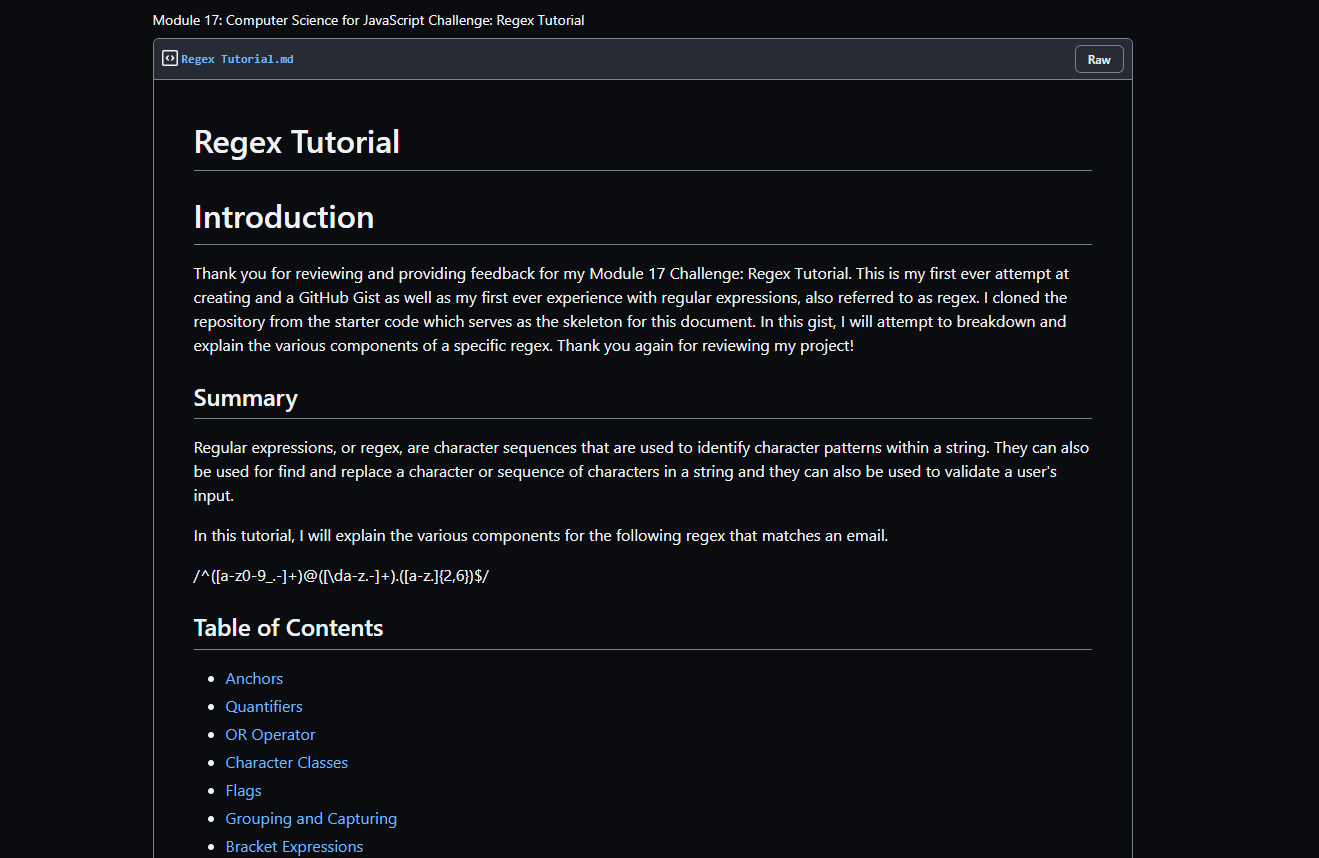The width and height of the screenshot is (1319, 858).
Task: Click the Raw button
Action: (x=1099, y=59)
